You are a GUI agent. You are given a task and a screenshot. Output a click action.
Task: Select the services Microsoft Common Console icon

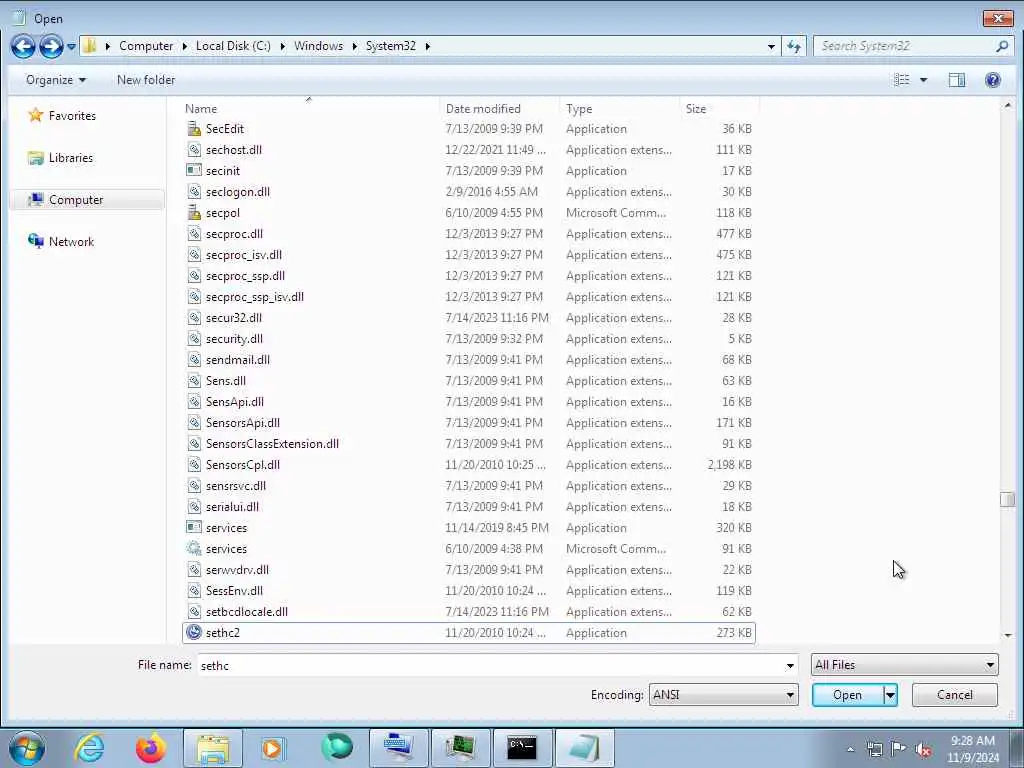coord(194,549)
